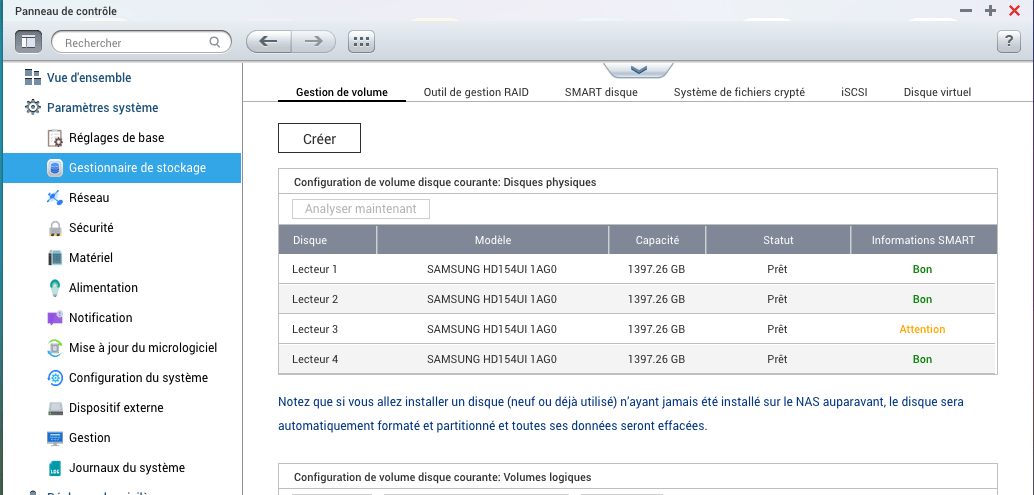
Task: Click the Bon SMART status for Lecteur 2
Action: [x=922, y=299]
